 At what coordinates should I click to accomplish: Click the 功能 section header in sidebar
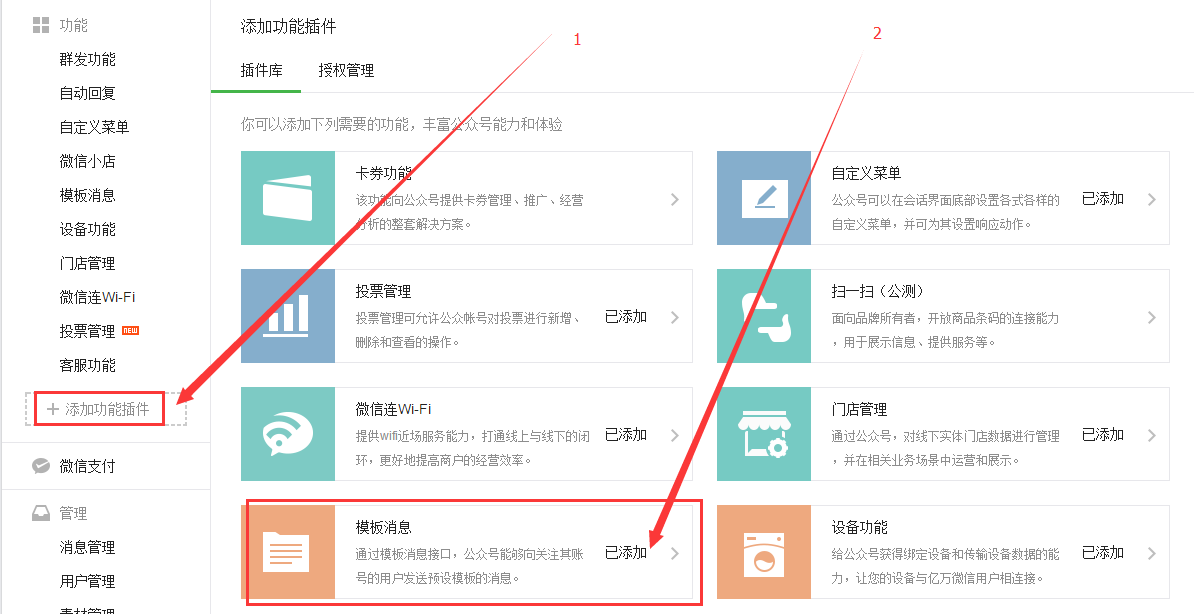coord(74,26)
